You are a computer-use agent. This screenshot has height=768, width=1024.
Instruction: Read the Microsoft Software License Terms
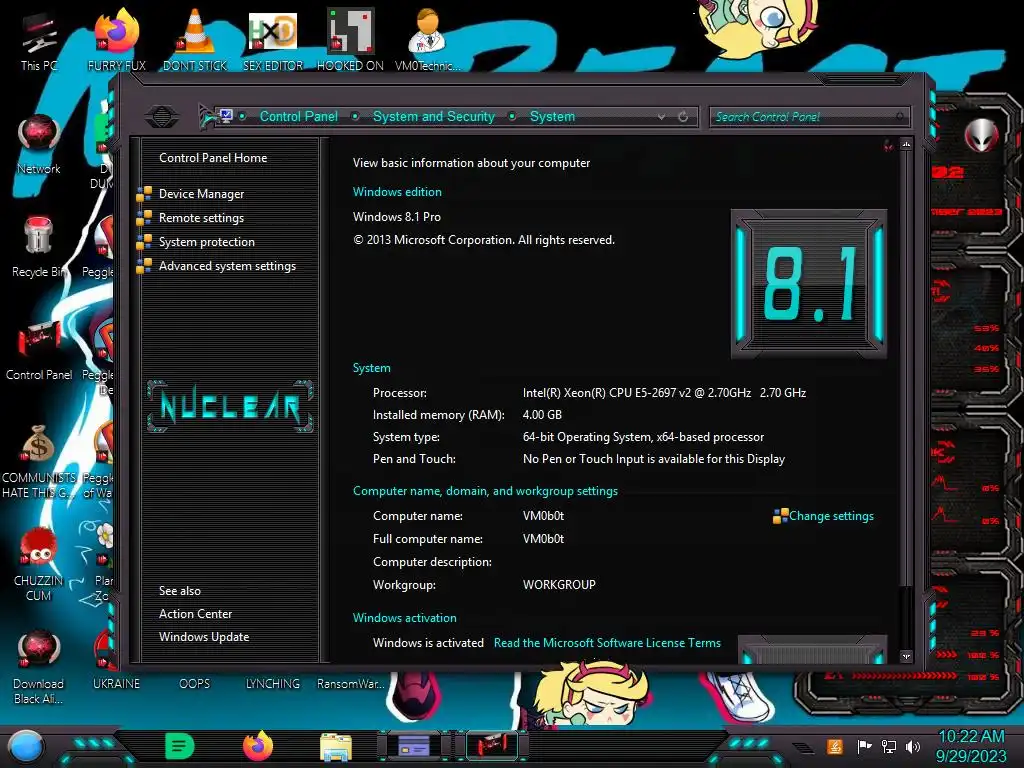click(607, 643)
